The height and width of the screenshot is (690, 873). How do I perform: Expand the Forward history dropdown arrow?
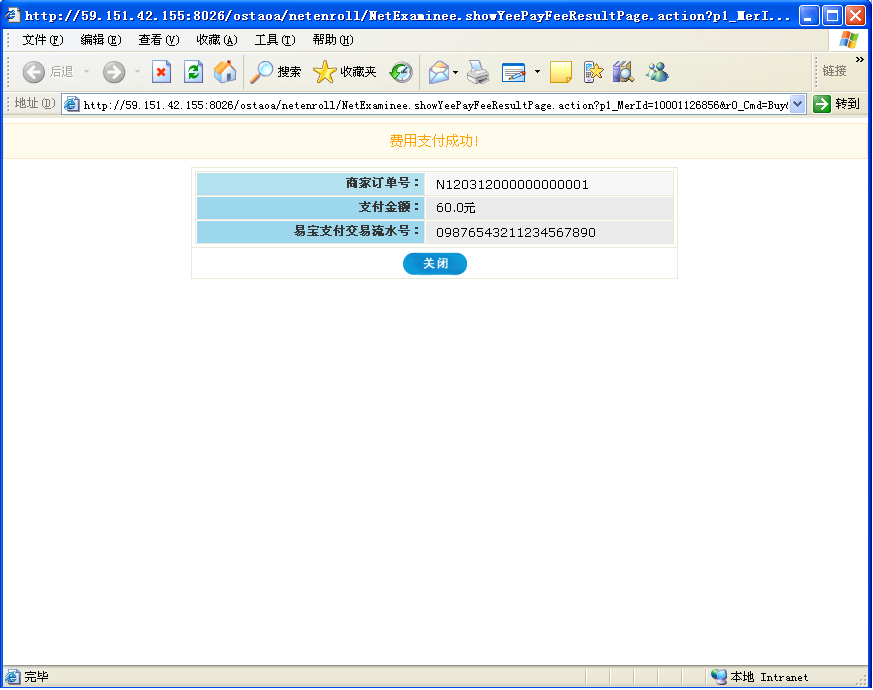[x=137, y=72]
